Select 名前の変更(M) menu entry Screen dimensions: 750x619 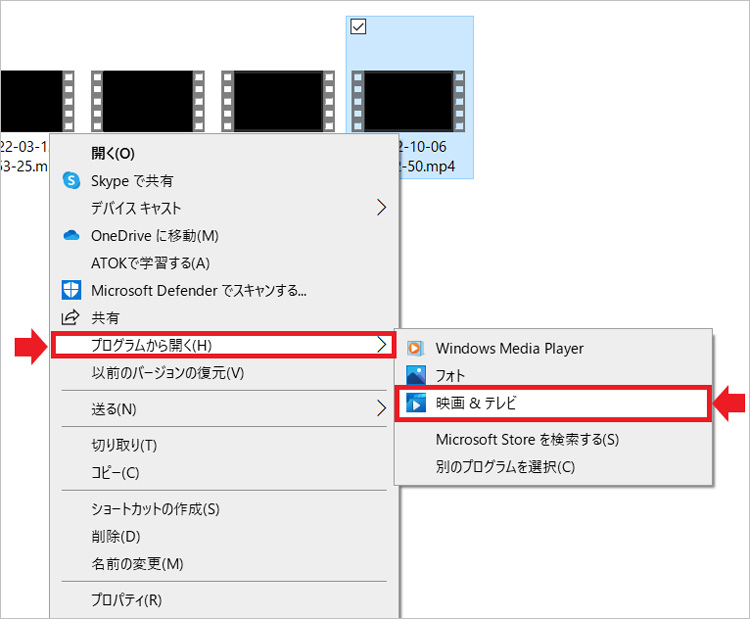click(x=225, y=564)
